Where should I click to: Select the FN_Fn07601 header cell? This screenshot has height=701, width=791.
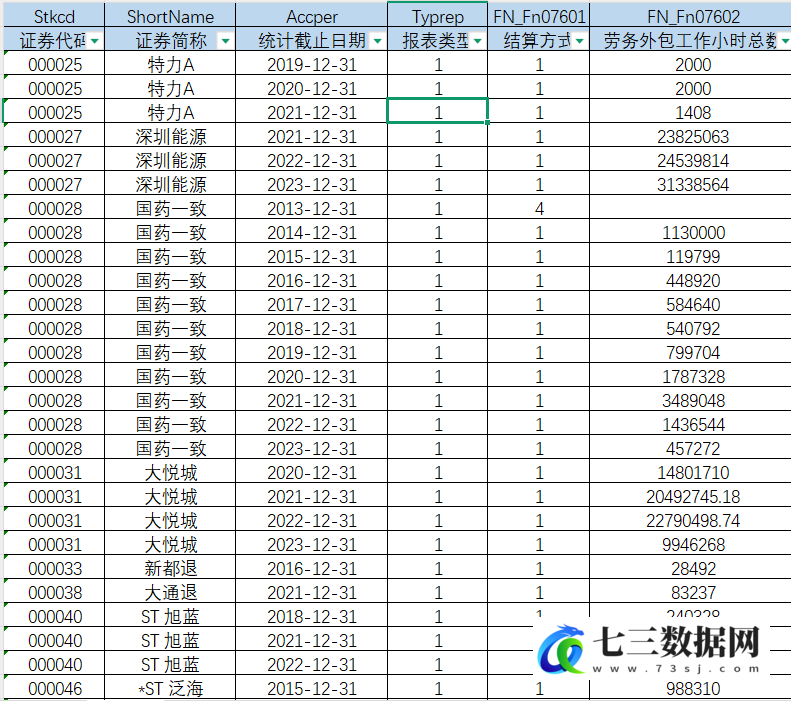[x=538, y=17]
